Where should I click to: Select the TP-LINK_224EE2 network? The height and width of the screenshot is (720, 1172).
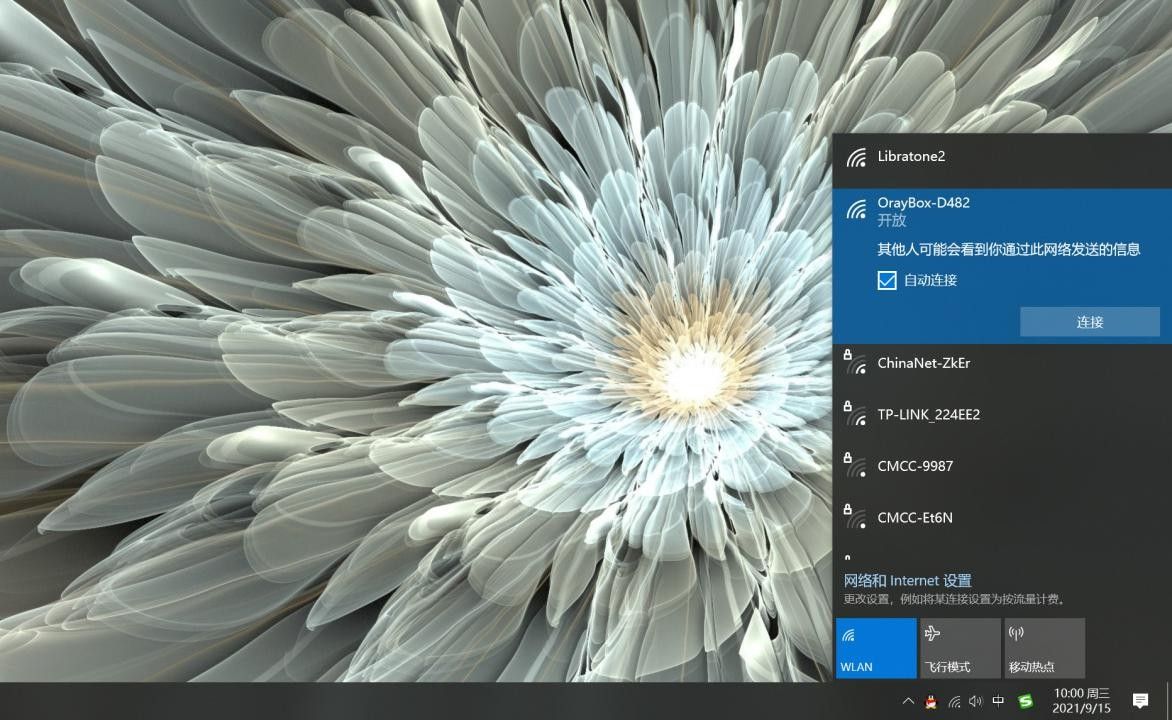coord(1002,415)
